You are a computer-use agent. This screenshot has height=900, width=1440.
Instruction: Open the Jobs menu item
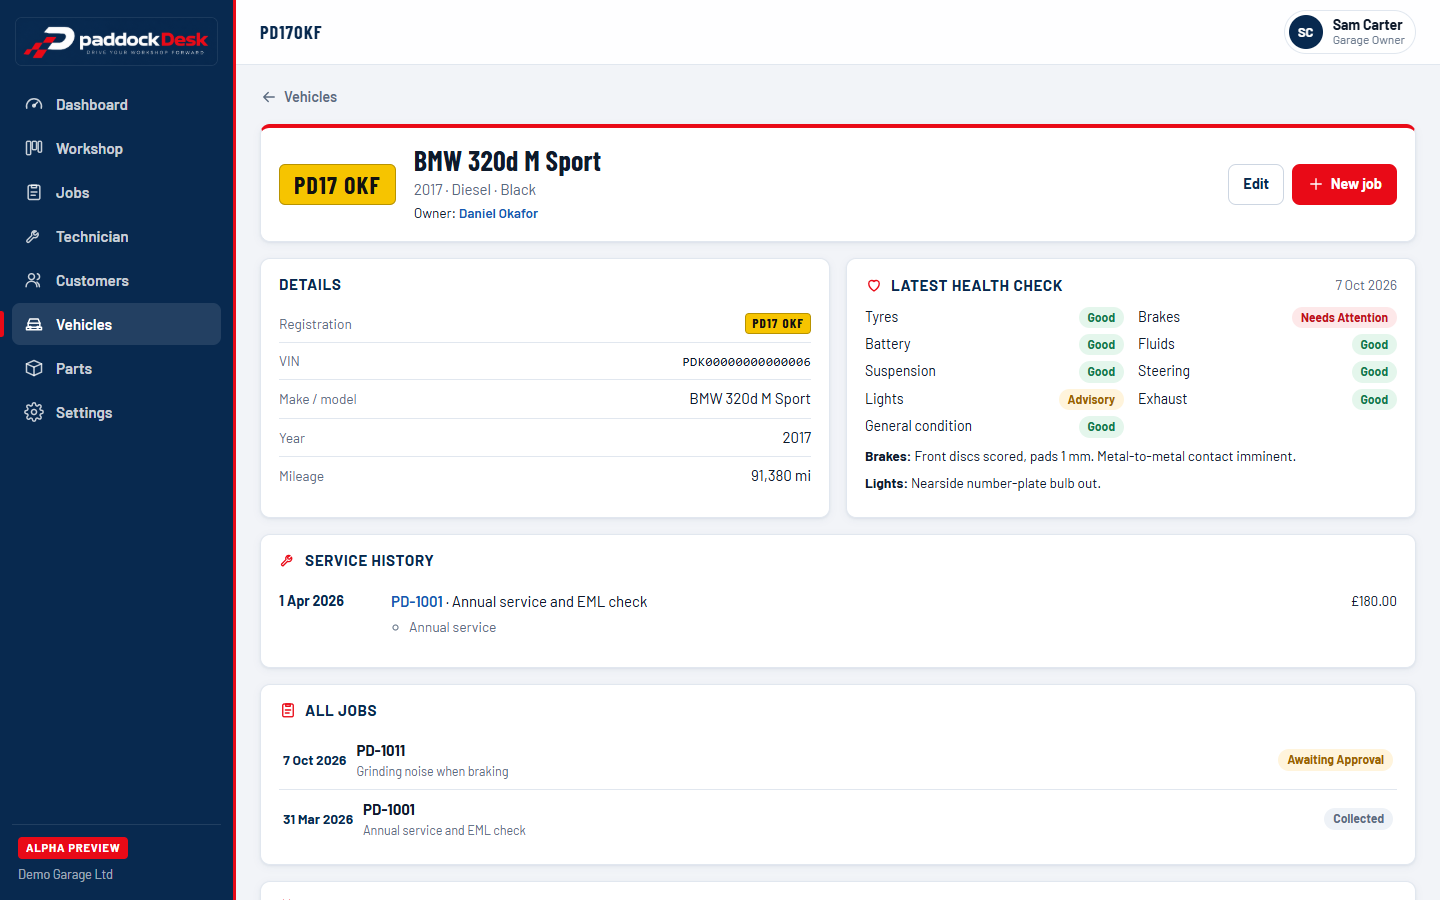click(x=116, y=193)
